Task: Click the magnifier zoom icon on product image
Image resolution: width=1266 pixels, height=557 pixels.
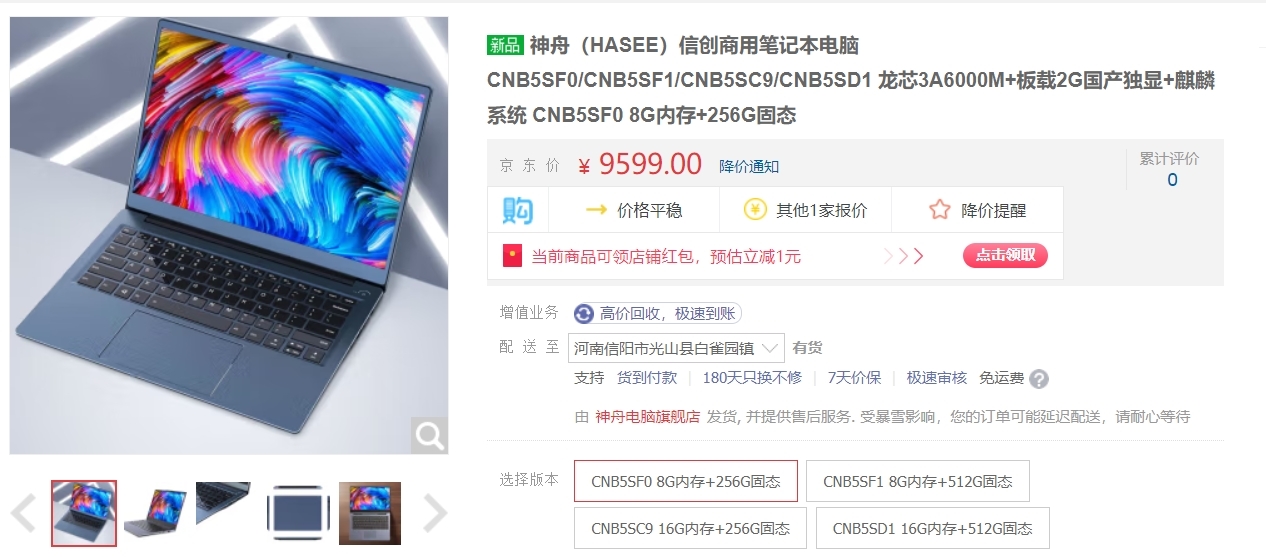Action: 430,436
